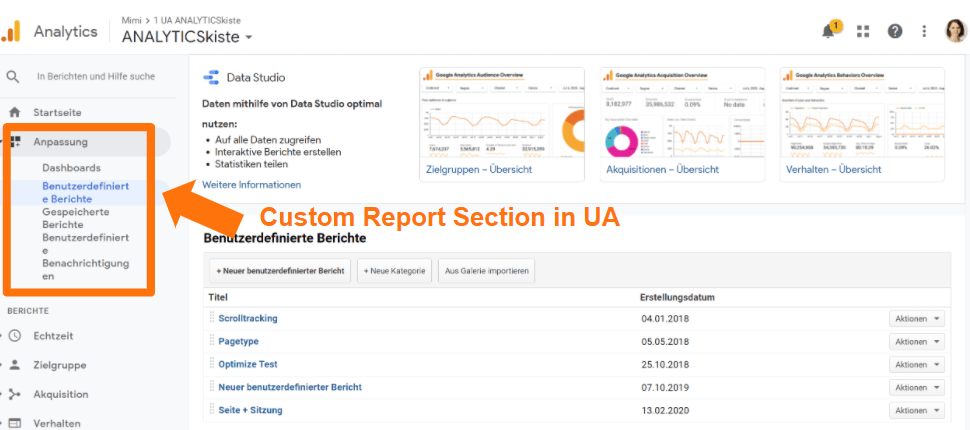This screenshot has width=970, height=430.
Task: Open the three-dot more options menu
Action: [x=924, y=32]
